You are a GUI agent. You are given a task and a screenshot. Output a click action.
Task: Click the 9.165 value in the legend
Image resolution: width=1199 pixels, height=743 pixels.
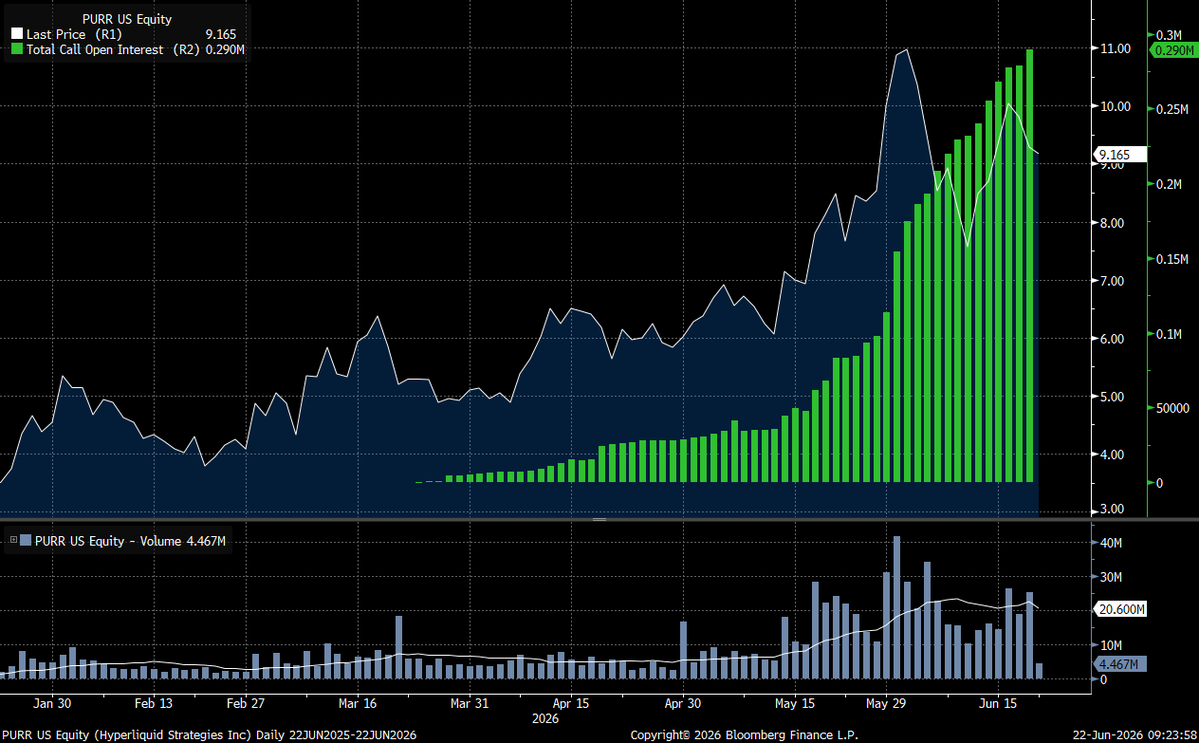[x=221, y=34]
